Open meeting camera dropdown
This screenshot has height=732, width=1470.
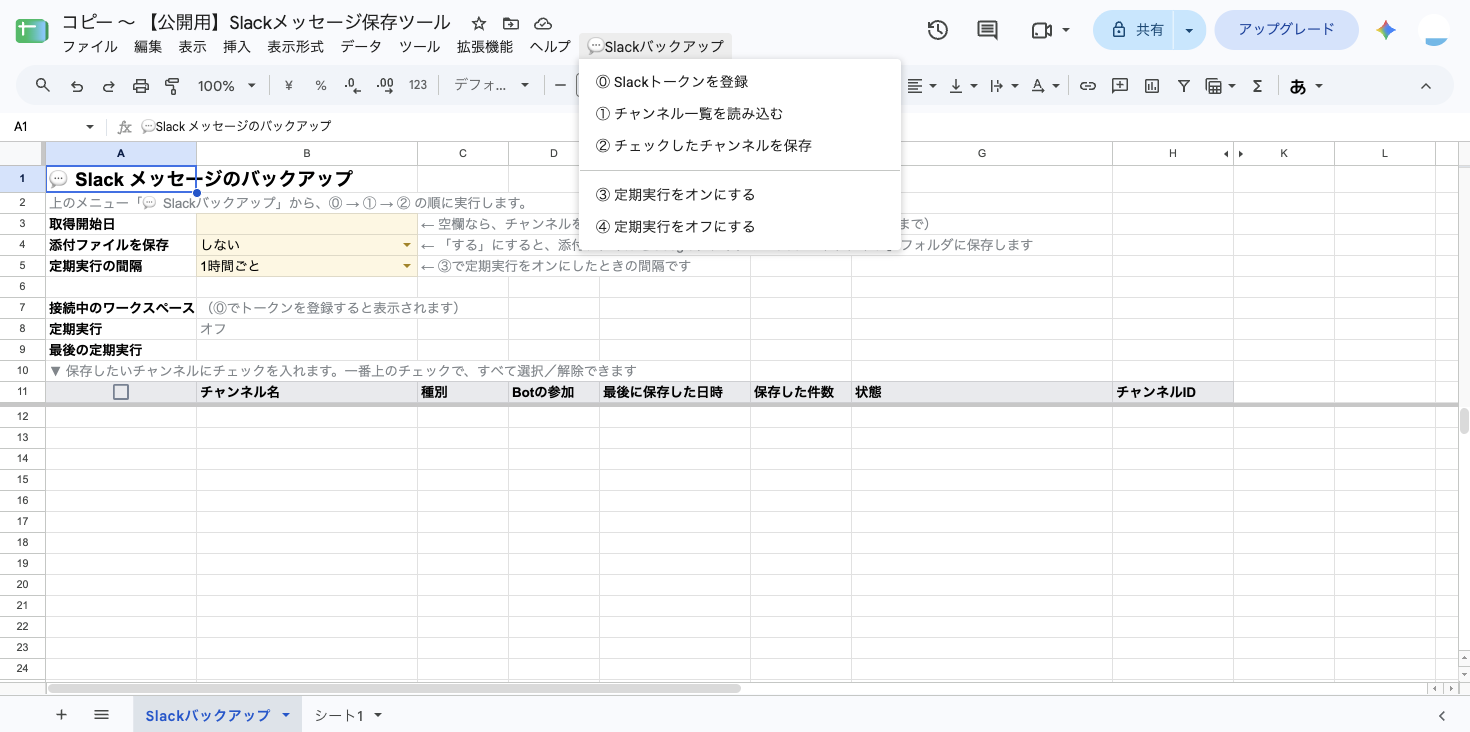pos(1066,30)
